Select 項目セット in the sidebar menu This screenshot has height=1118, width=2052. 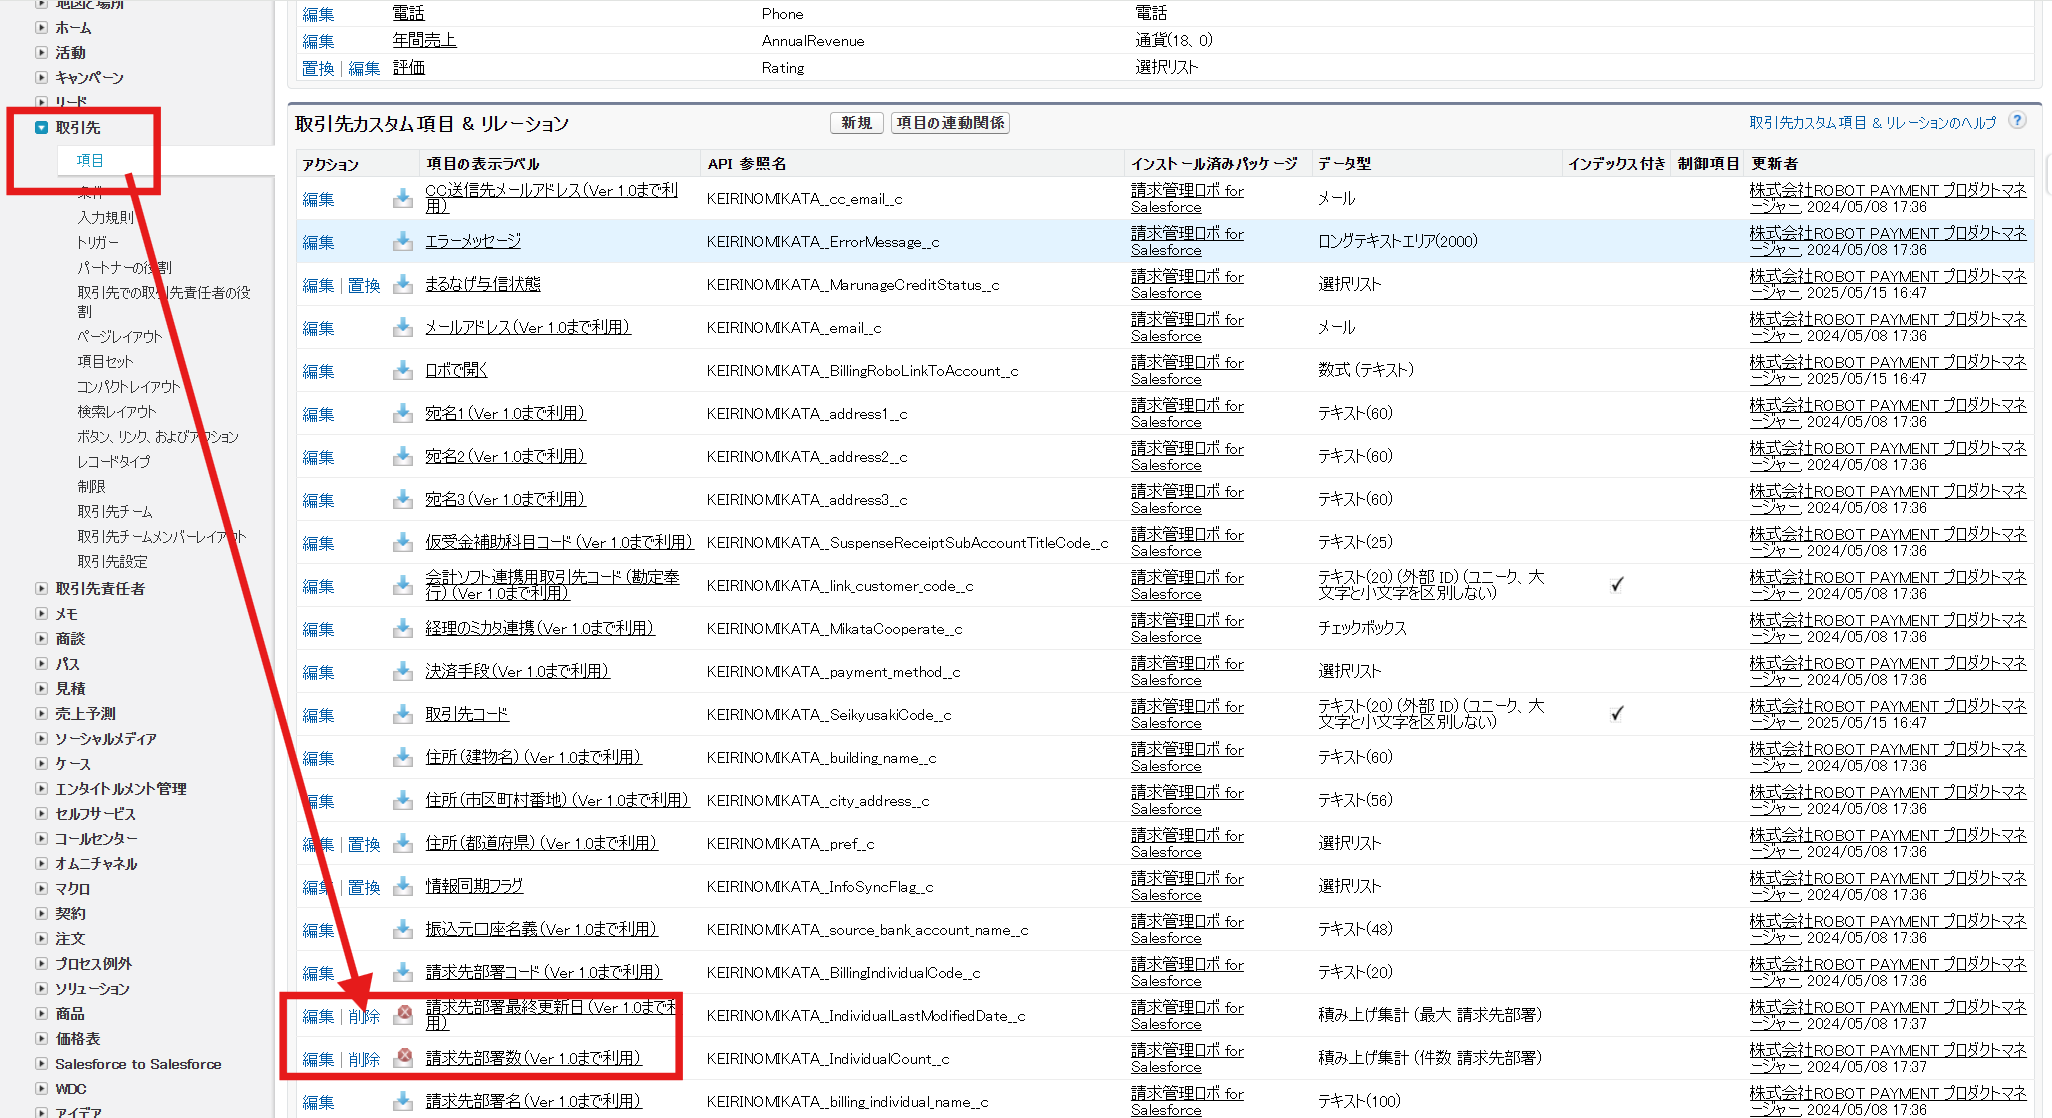click(103, 361)
